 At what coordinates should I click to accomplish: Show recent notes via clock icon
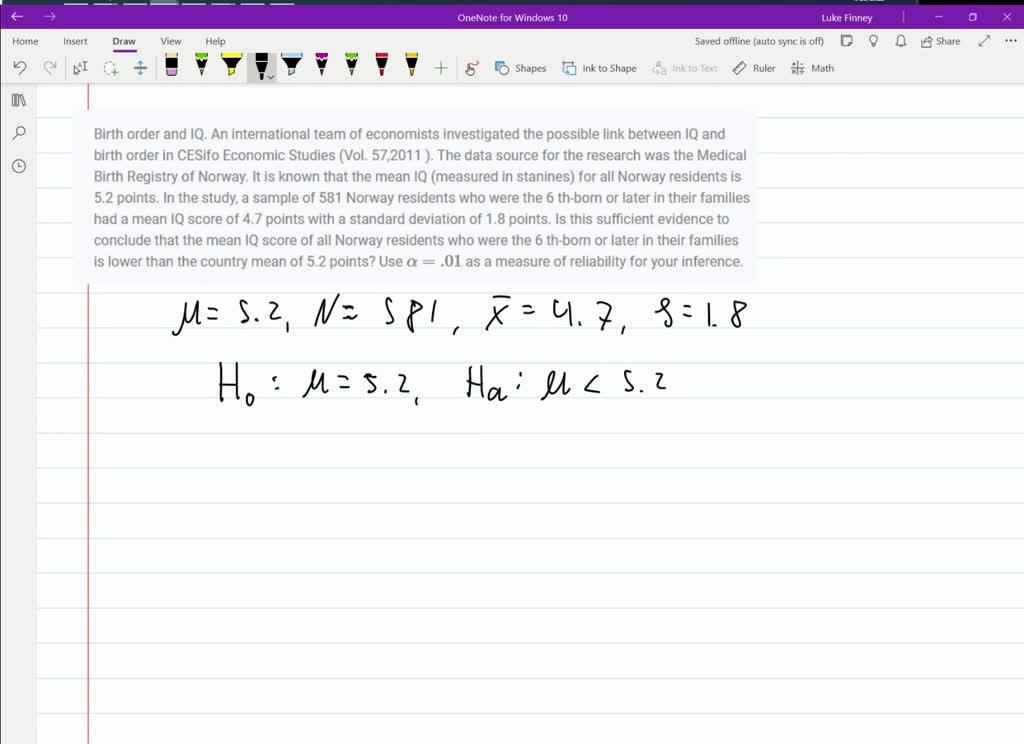click(x=18, y=166)
